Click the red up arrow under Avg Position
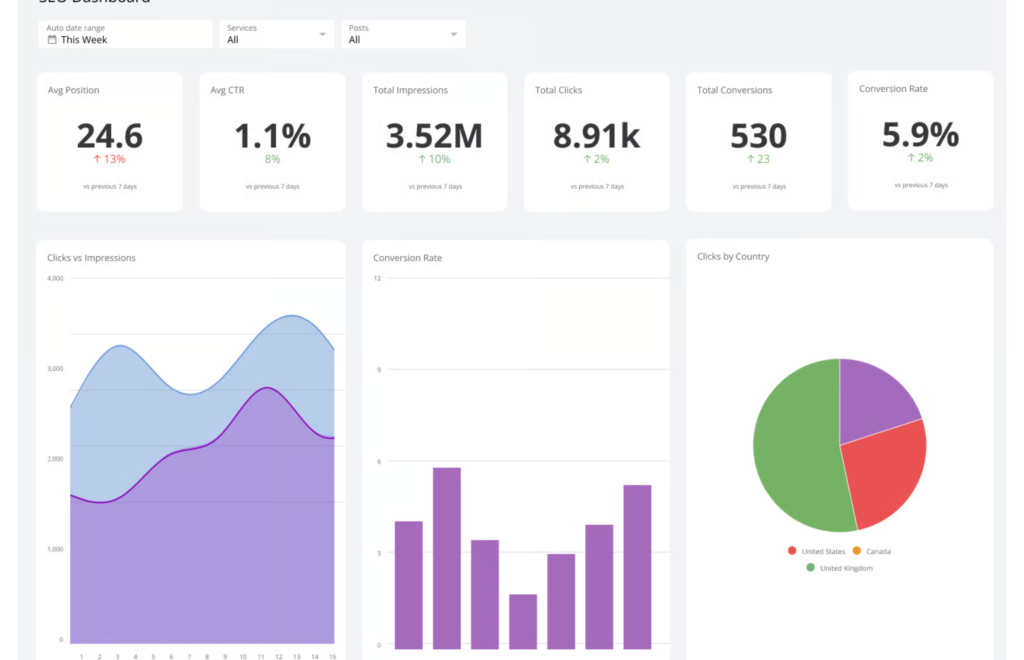The height and width of the screenshot is (660, 1024). coord(97,159)
